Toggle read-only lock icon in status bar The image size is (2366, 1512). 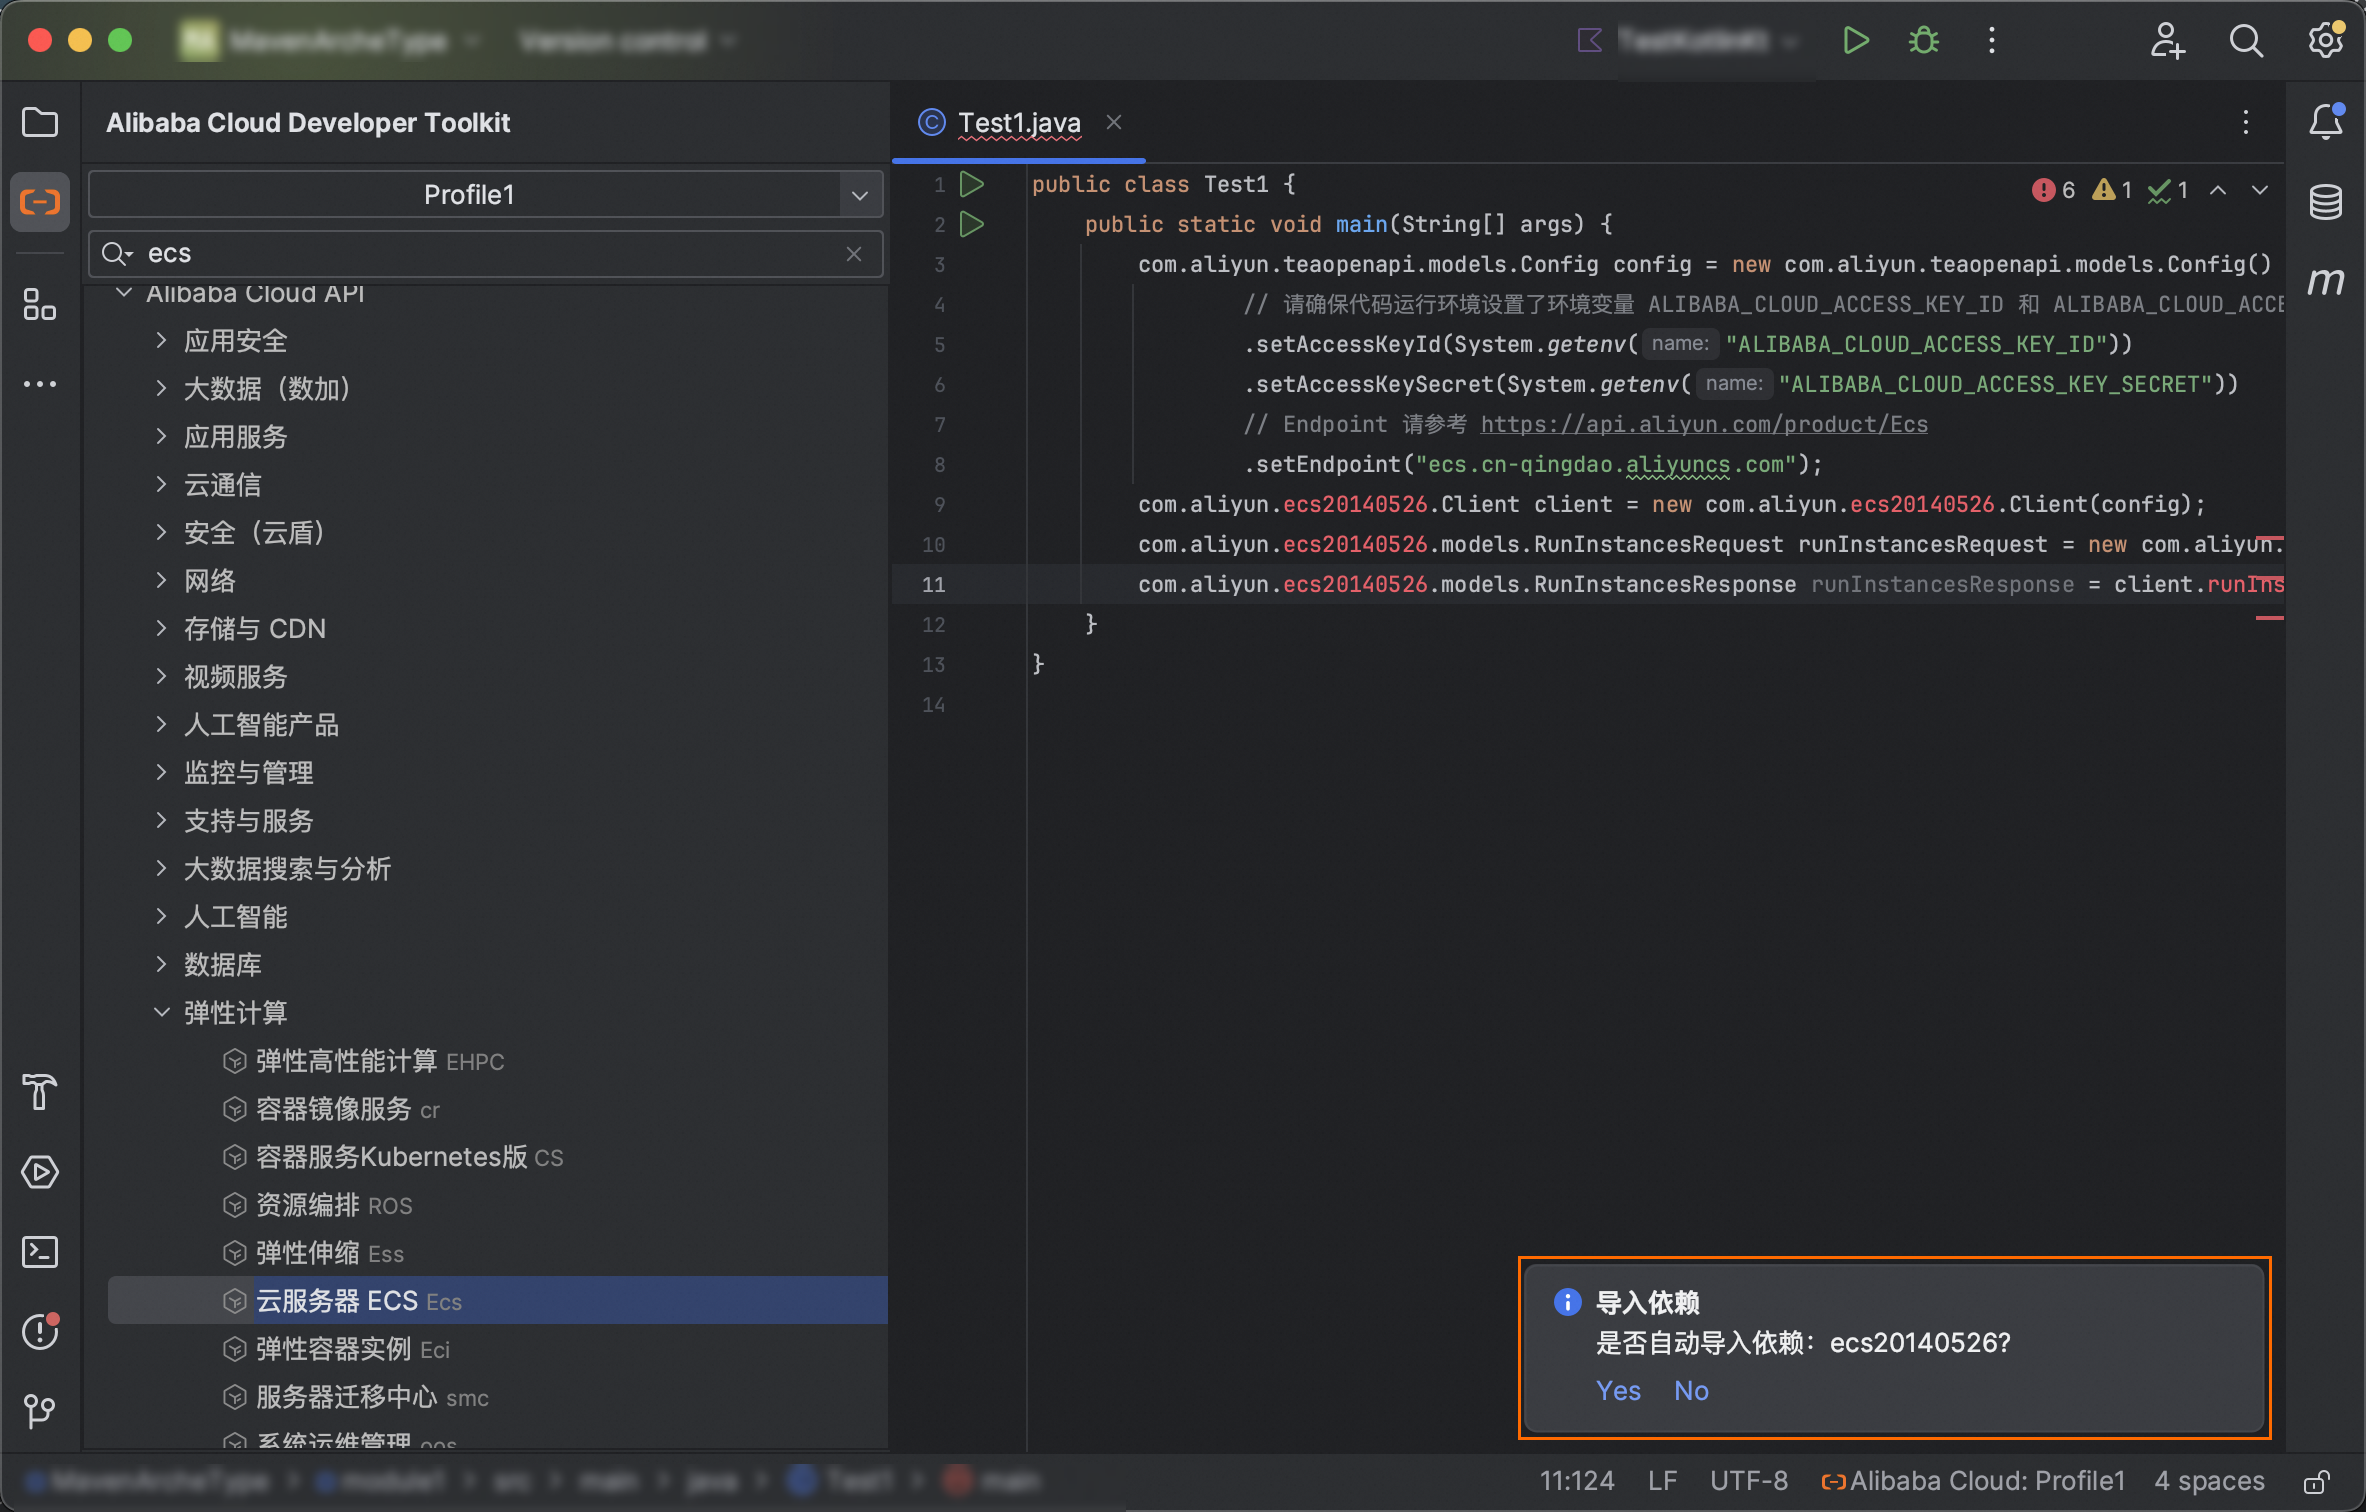click(x=2316, y=1481)
